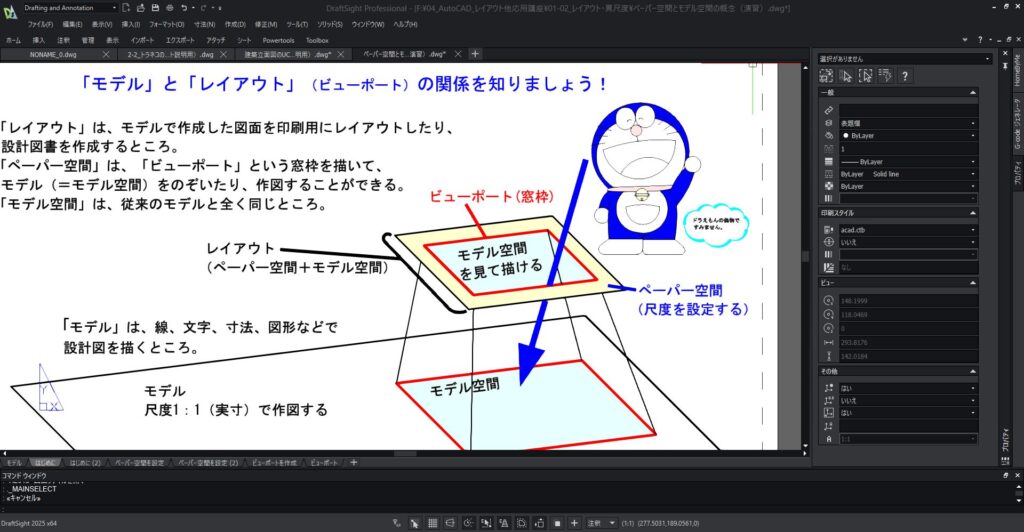Select the ペーパー空間を設定 sheet tab
Image resolution: width=1024 pixels, height=532 pixels.
[x=139, y=462]
